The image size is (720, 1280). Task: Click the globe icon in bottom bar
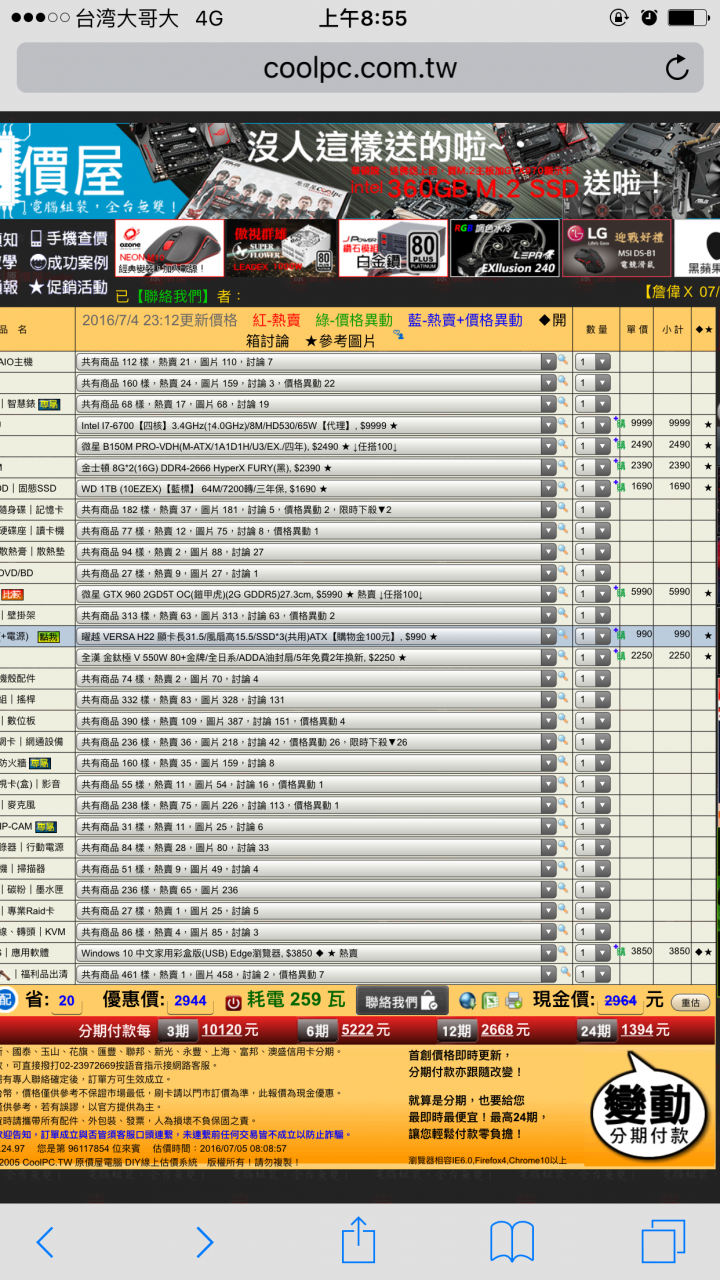pyautogui.click(x=467, y=1001)
